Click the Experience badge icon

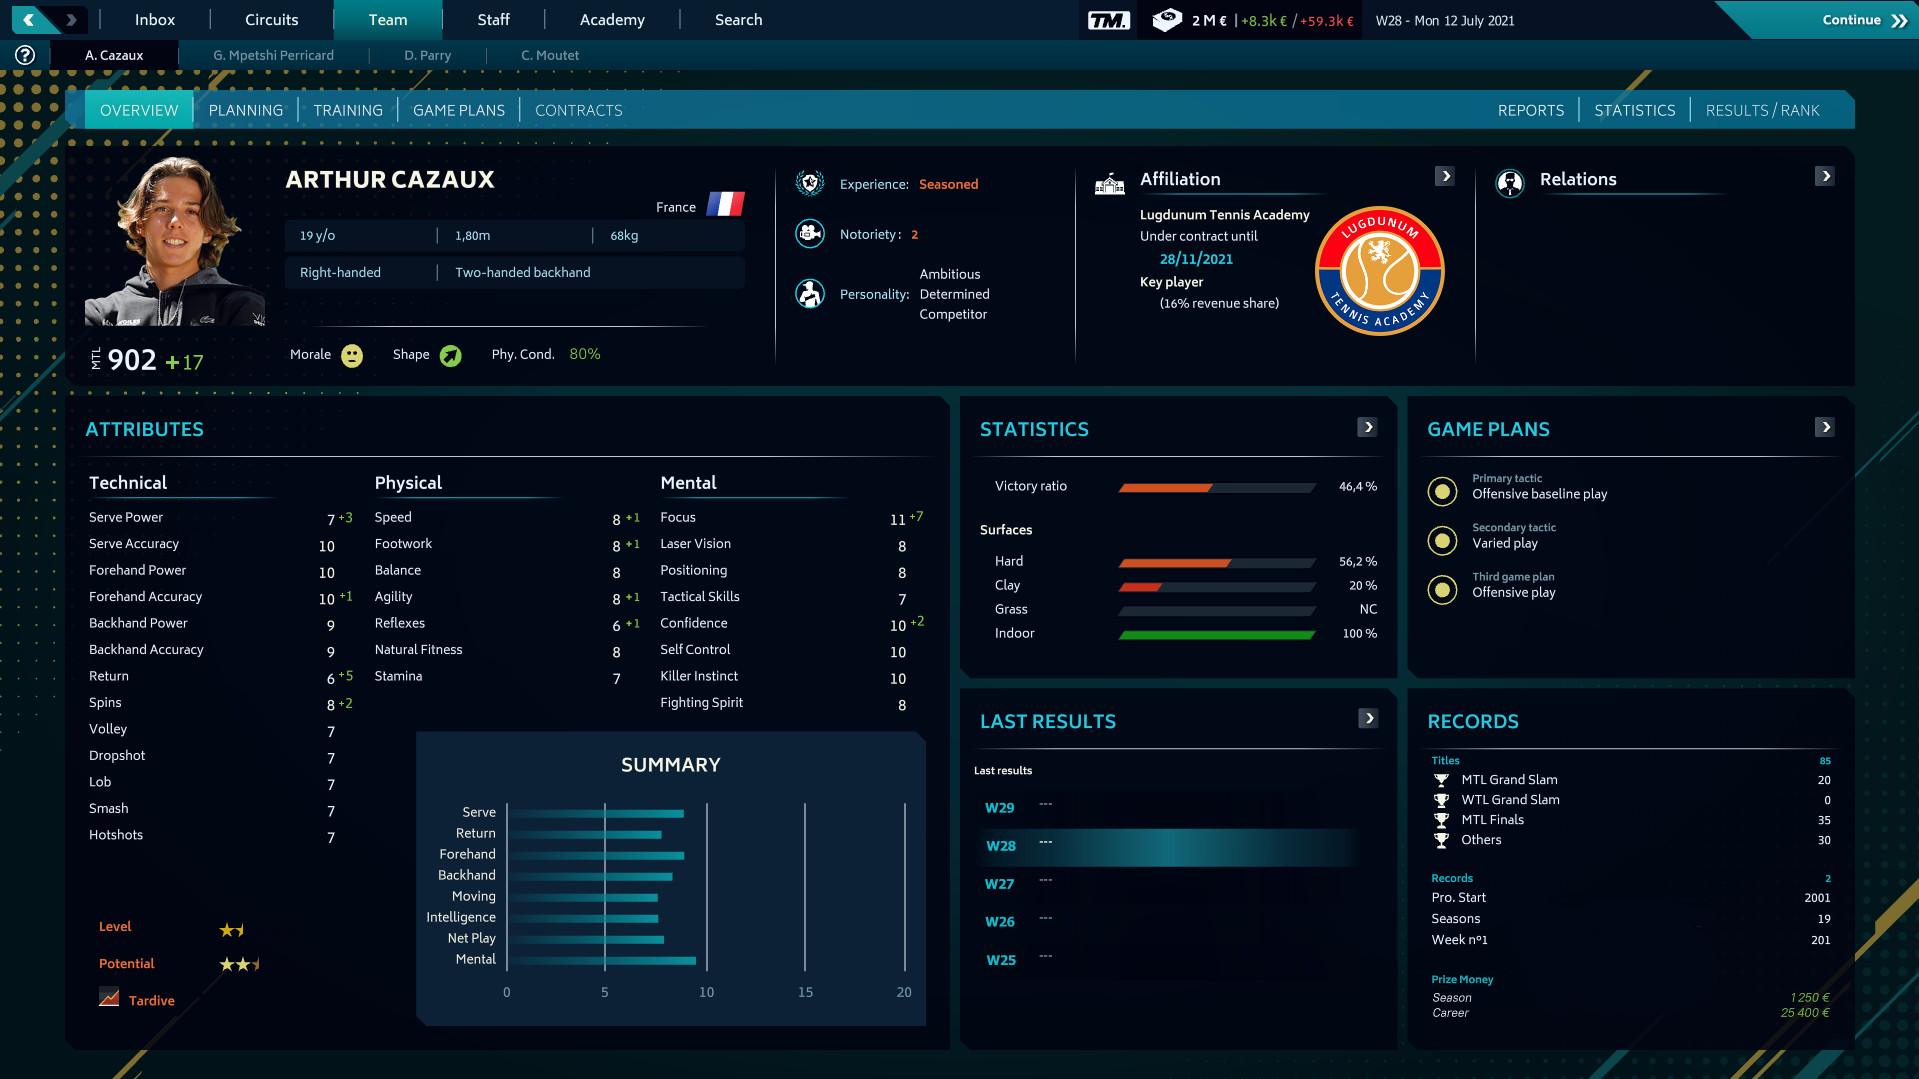pos(809,184)
